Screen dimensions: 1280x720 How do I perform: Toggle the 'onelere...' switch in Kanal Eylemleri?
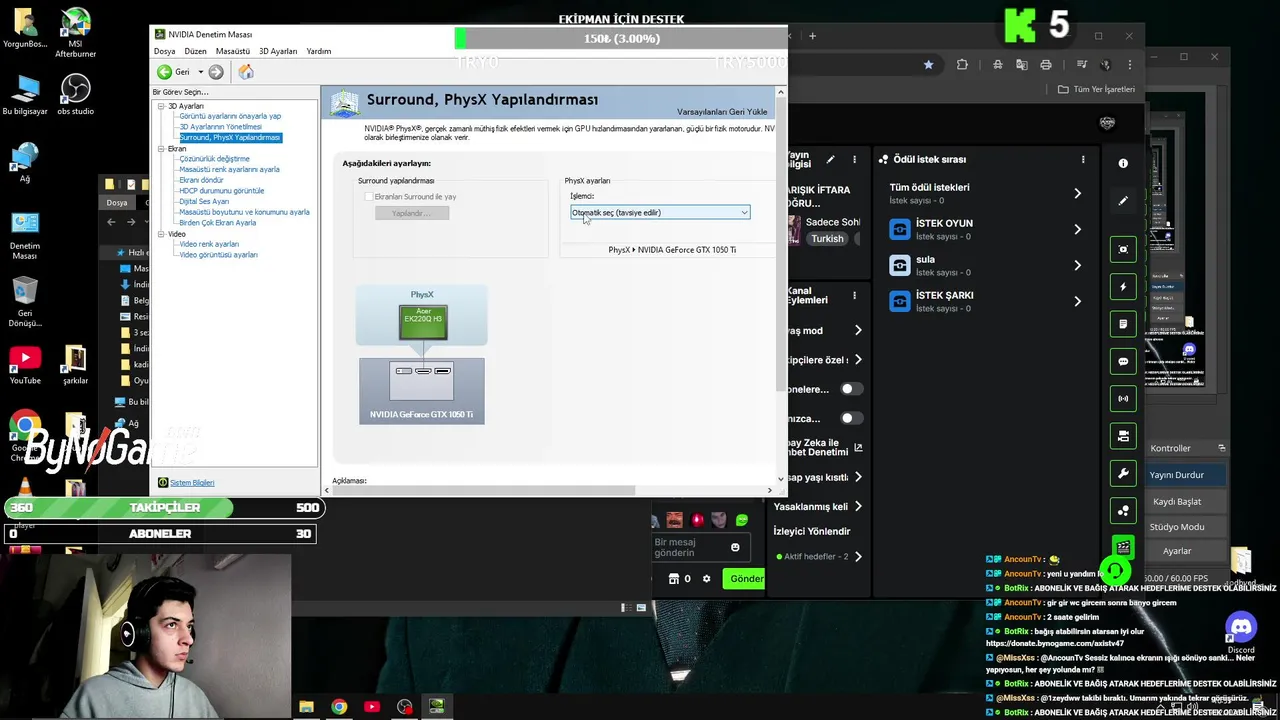(x=851, y=389)
